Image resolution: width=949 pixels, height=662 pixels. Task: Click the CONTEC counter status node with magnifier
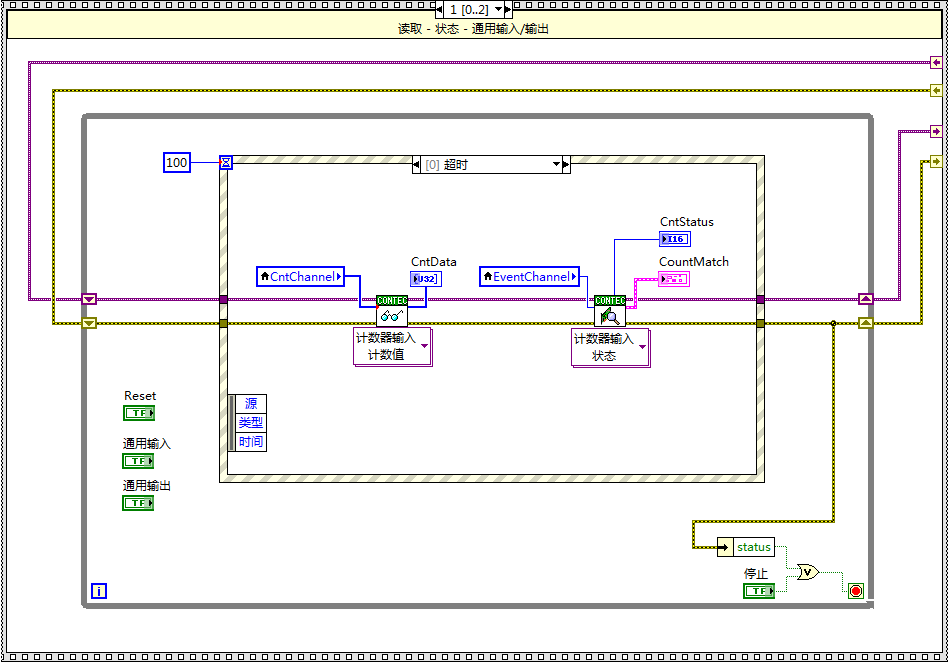[609, 311]
